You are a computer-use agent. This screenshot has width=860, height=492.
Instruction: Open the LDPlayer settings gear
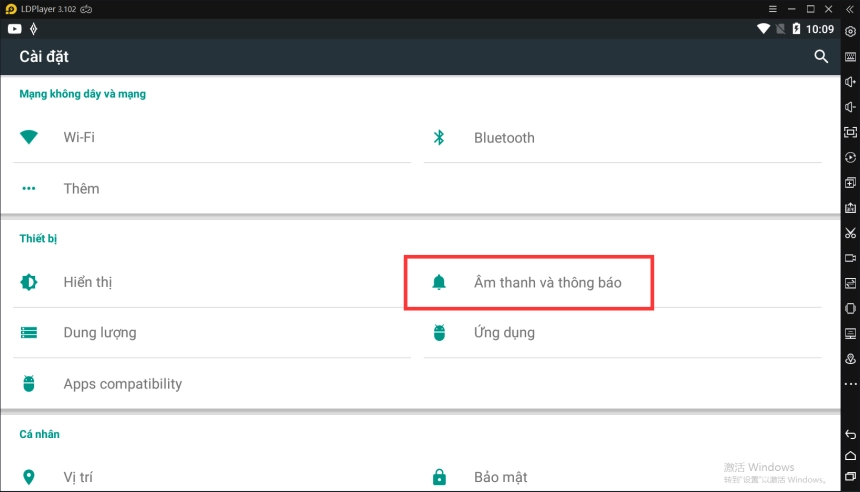pyautogui.click(x=851, y=32)
